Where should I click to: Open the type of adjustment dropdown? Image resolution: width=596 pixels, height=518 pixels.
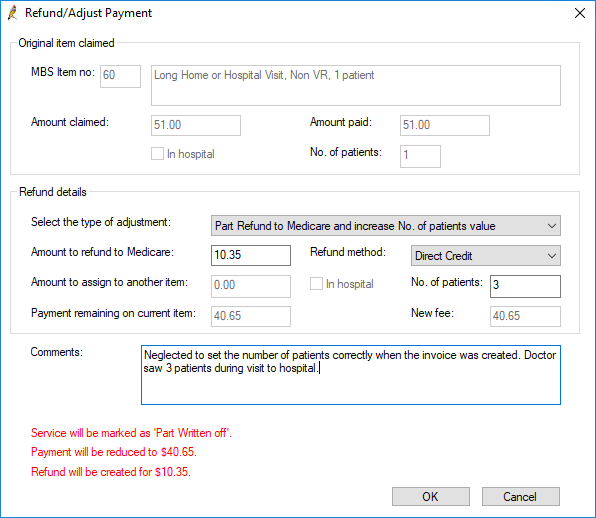[x=385, y=226]
